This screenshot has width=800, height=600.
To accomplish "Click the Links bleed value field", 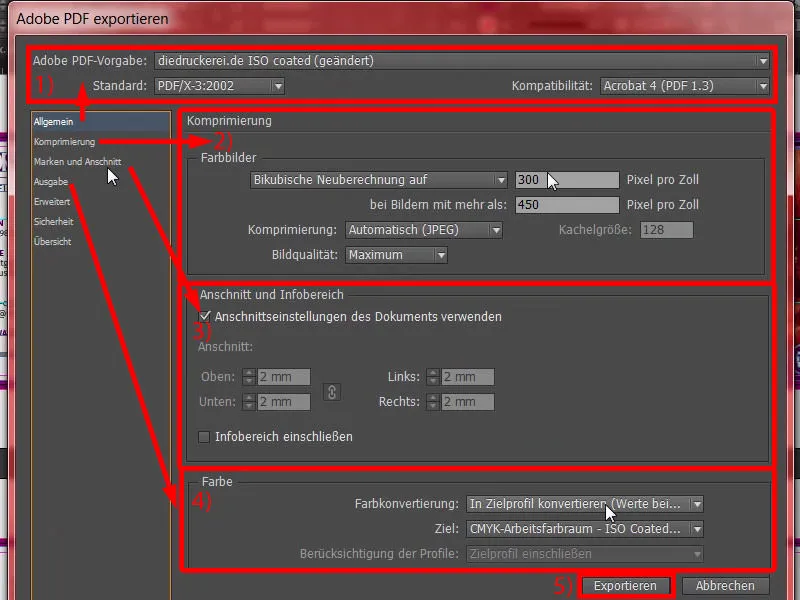I will 468,377.
